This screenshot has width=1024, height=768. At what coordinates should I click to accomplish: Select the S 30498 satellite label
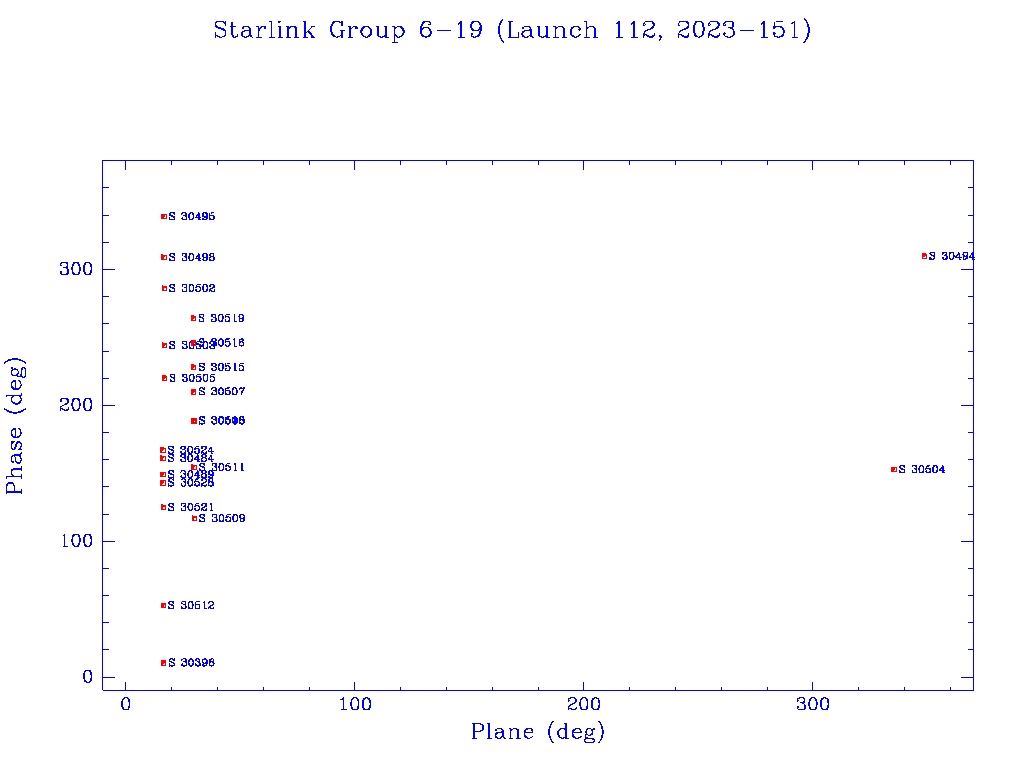[x=192, y=257]
